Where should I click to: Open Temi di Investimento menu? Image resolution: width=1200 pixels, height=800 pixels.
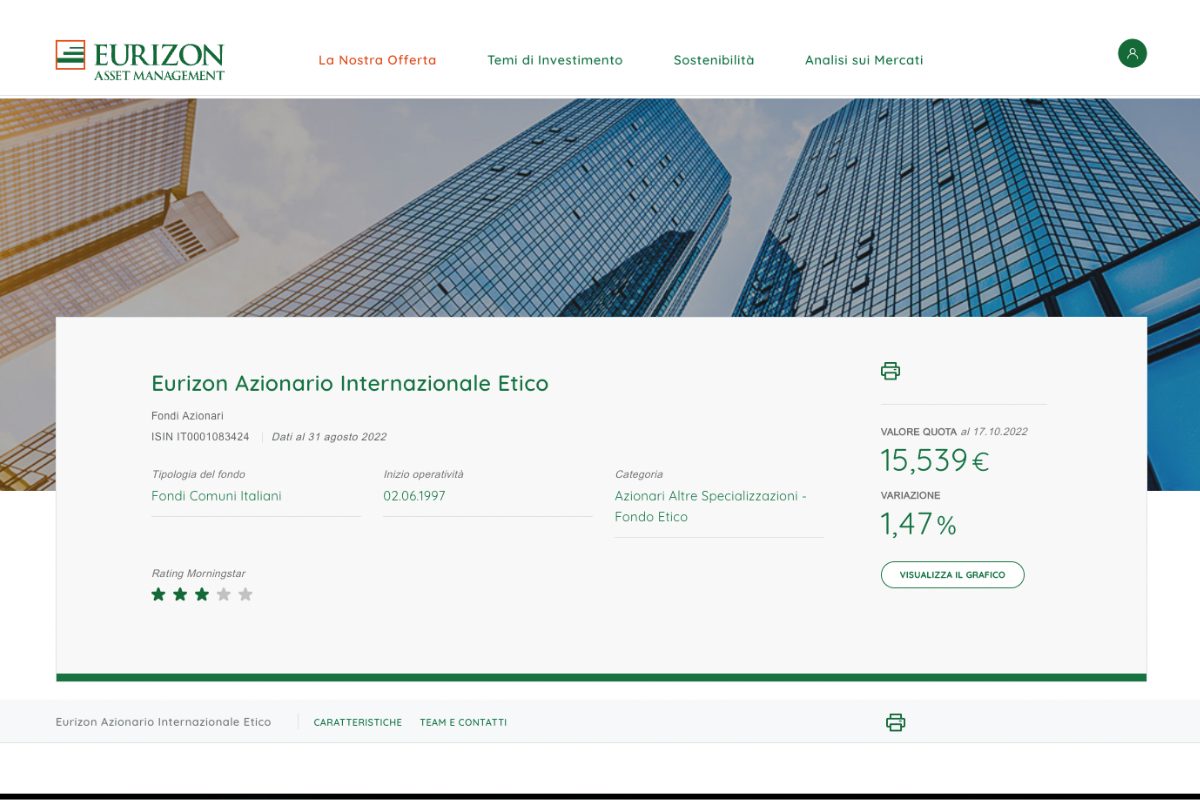pos(555,60)
